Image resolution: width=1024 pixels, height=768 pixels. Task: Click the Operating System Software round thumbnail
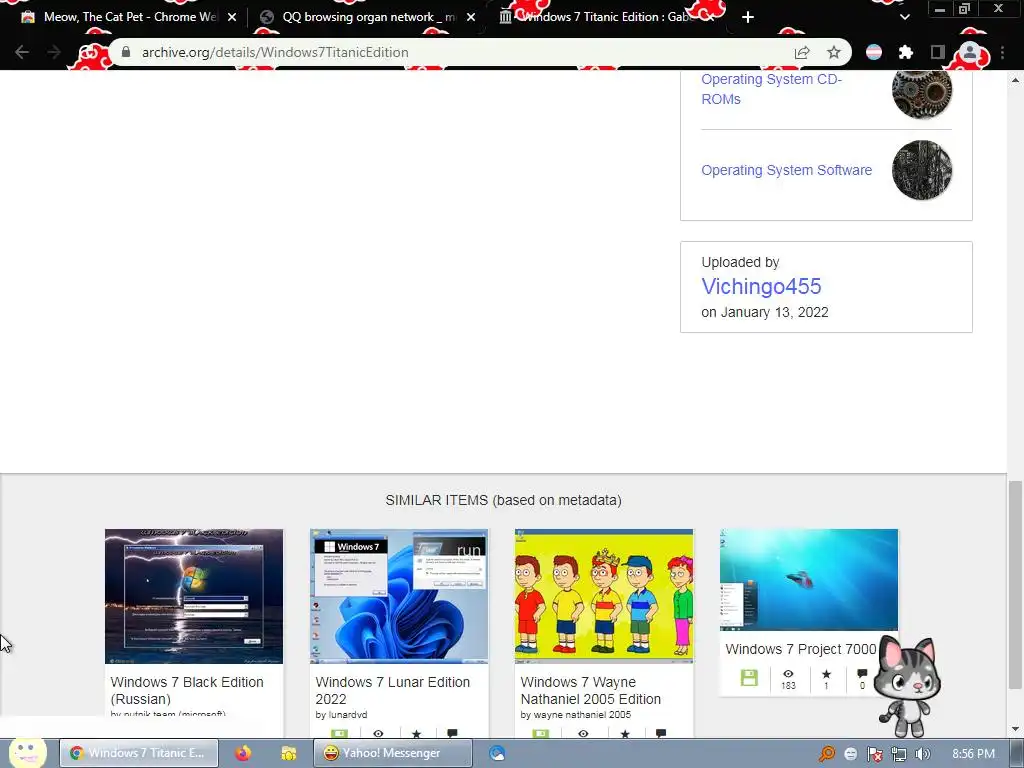pos(921,170)
